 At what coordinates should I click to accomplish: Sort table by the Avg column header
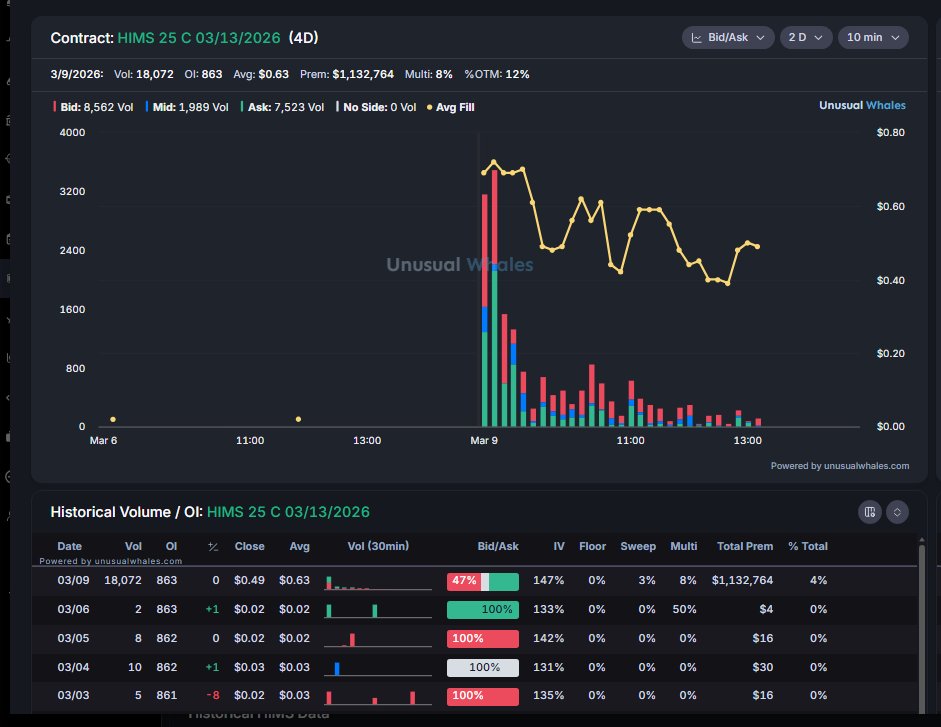tap(299, 546)
